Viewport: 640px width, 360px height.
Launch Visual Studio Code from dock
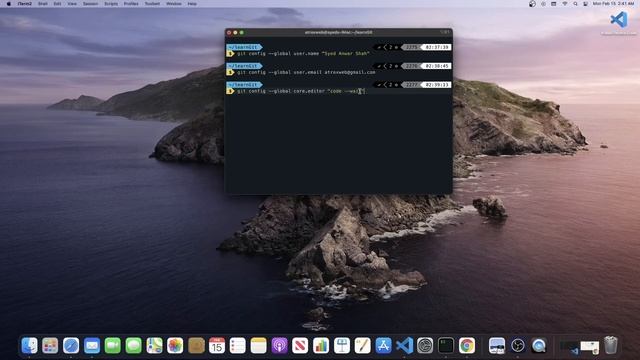tap(404, 346)
